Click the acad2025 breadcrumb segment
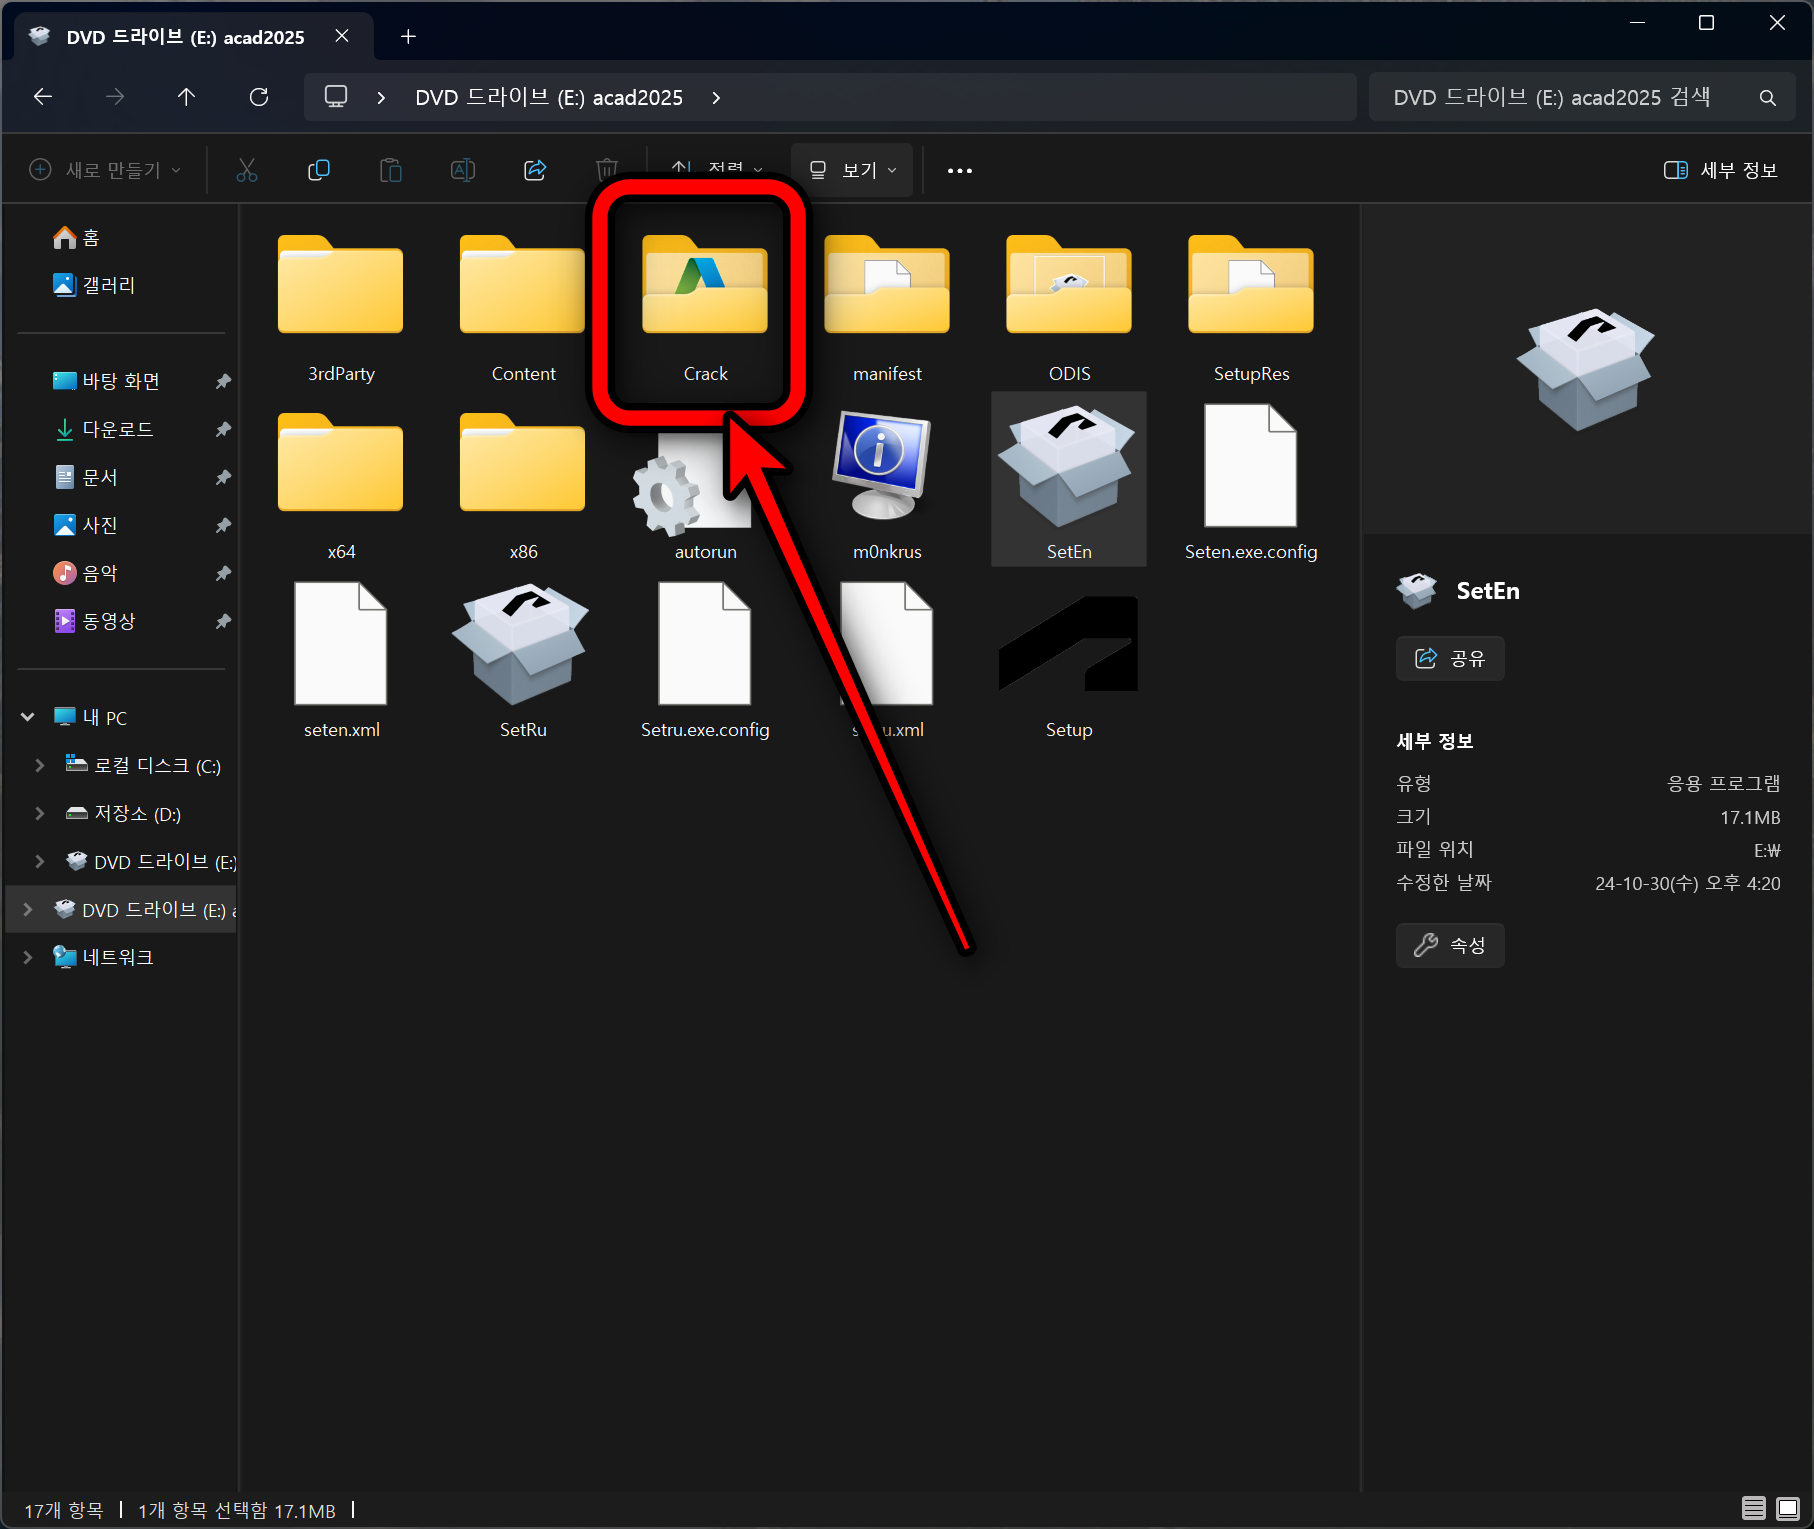Image resolution: width=1814 pixels, height=1529 pixels. click(549, 98)
